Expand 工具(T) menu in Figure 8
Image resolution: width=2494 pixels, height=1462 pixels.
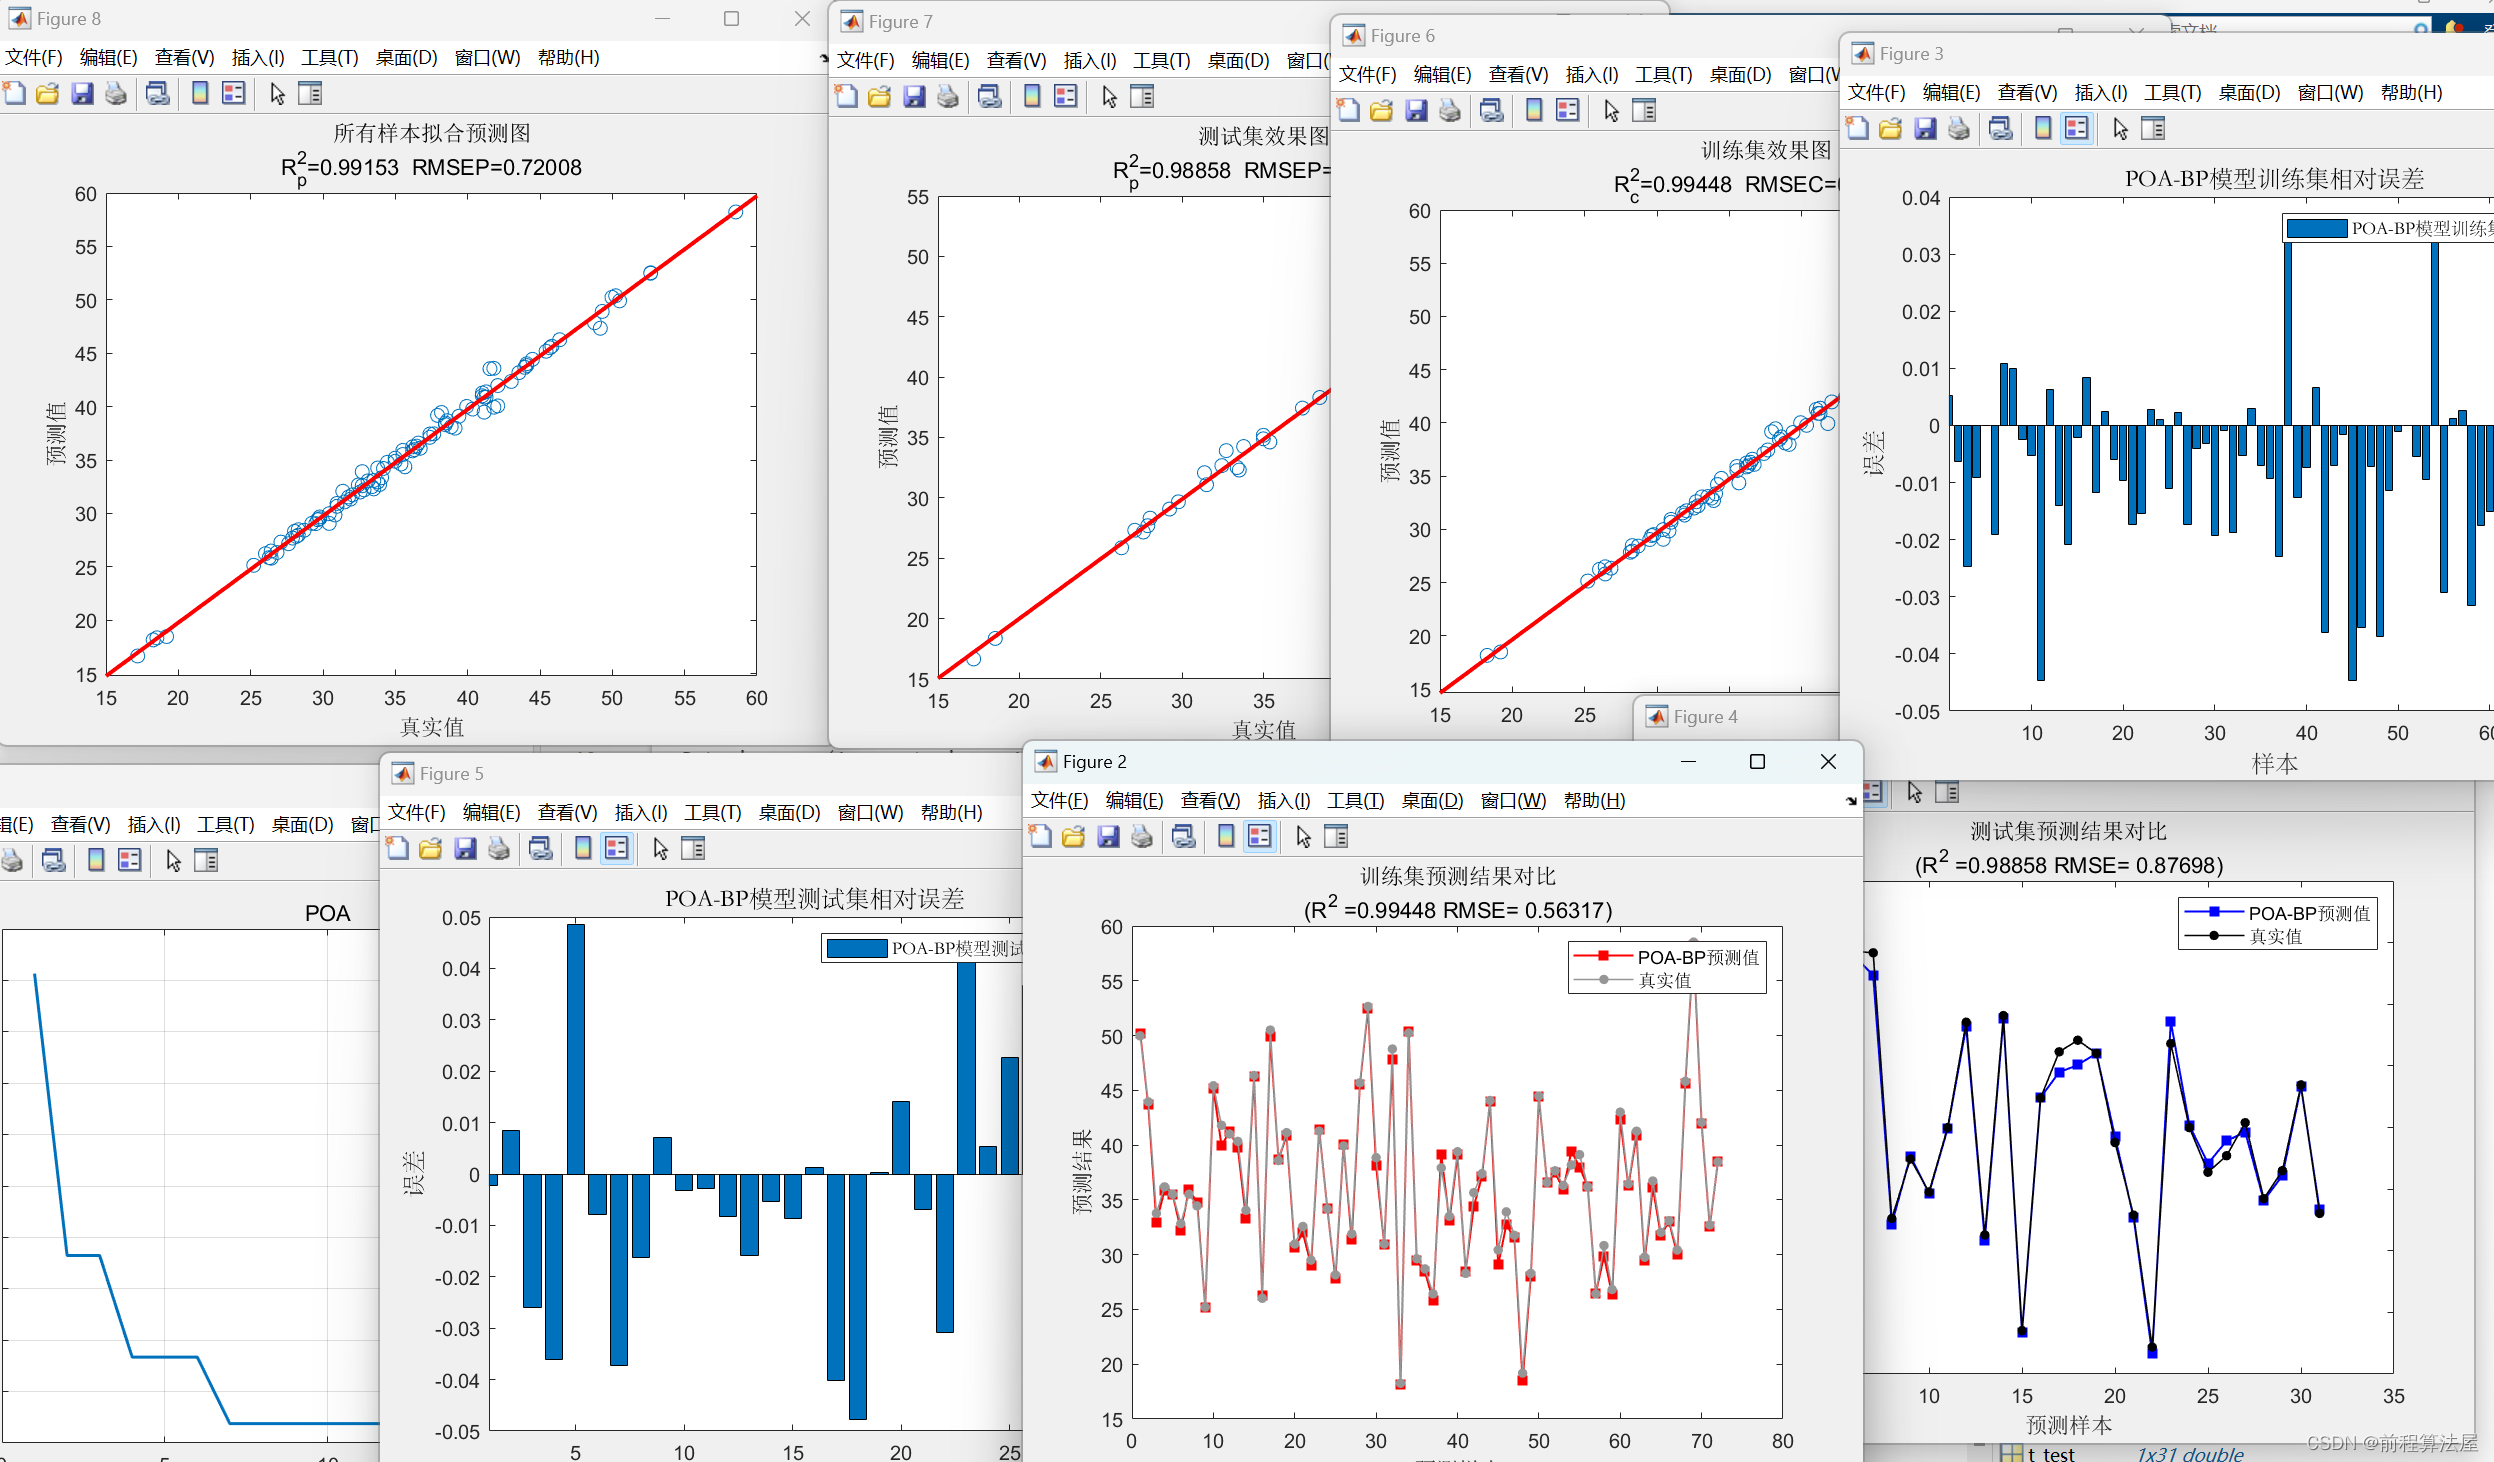[x=329, y=58]
